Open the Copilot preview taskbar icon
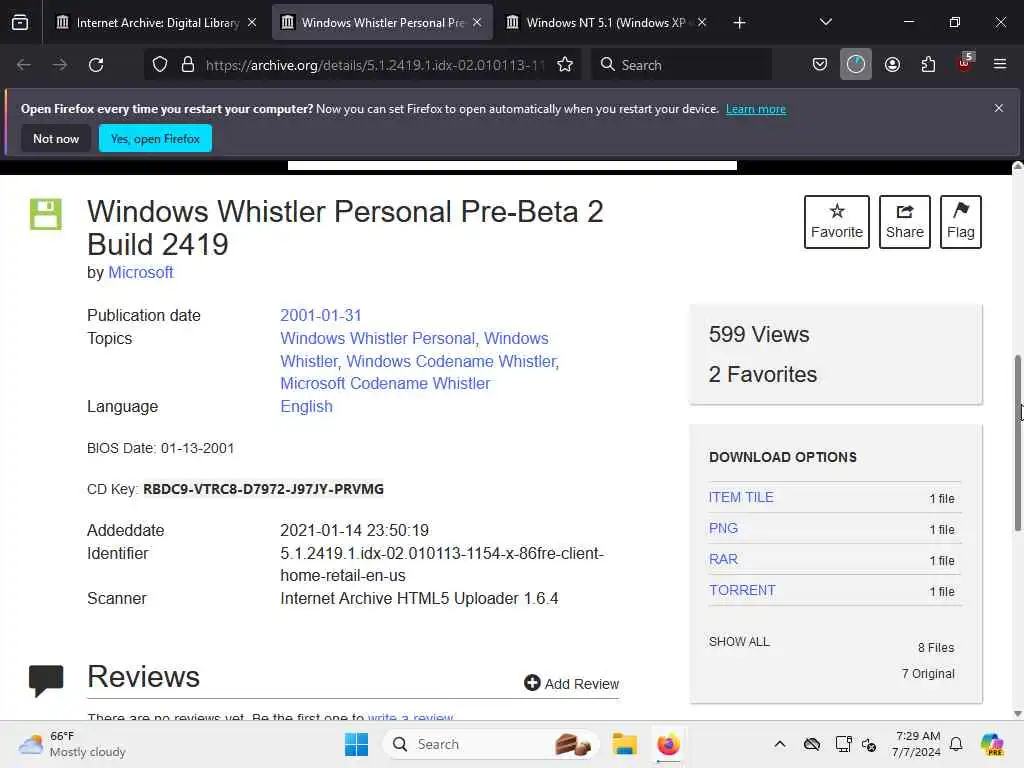 tap(992, 744)
